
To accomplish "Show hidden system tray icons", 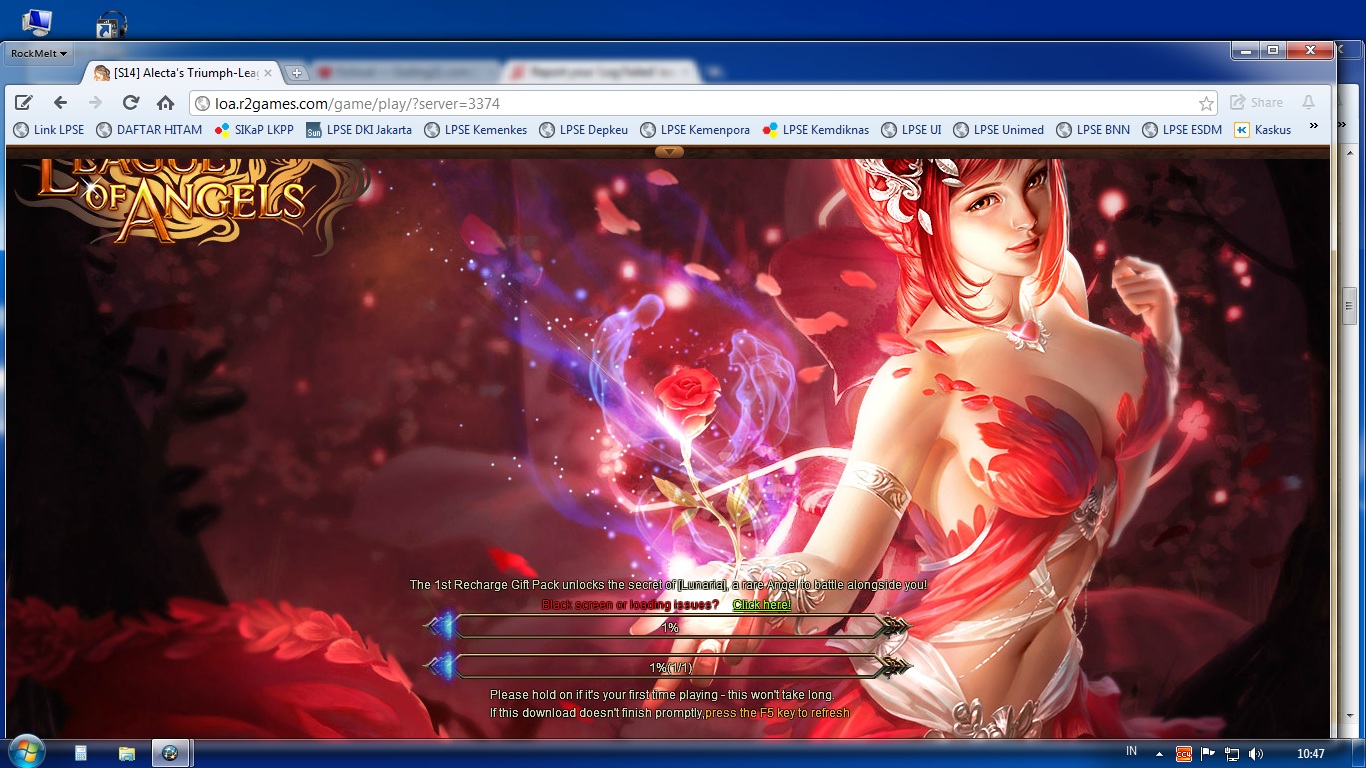I will point(1159,753).
